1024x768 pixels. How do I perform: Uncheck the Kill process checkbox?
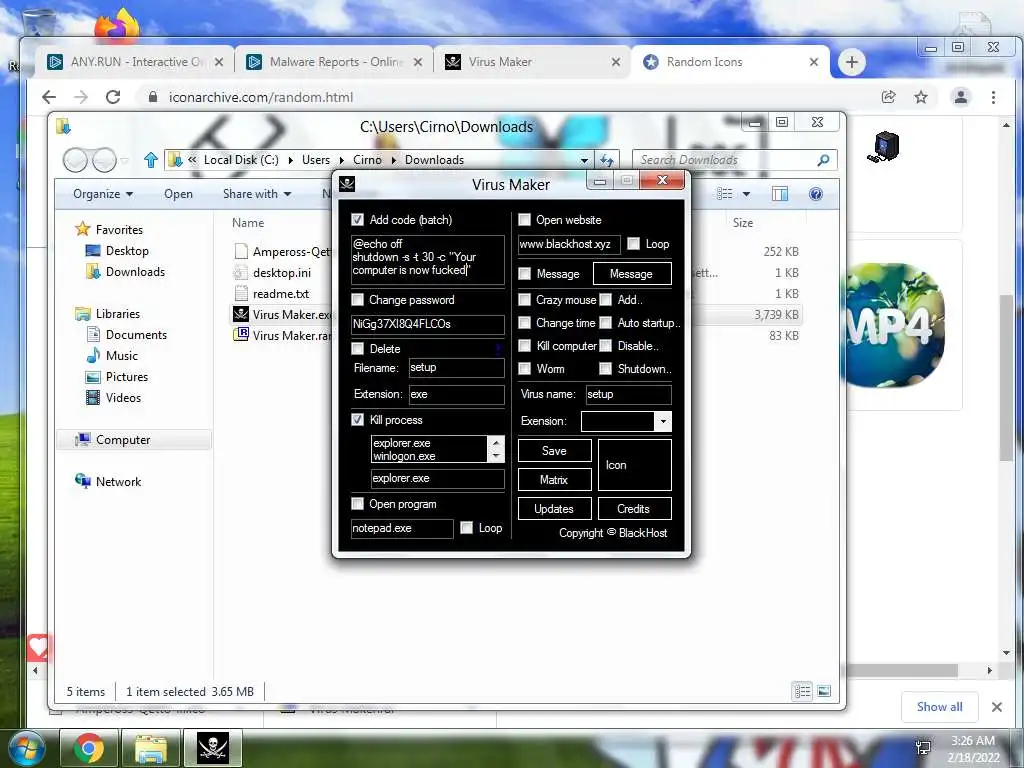tap(357, 419)
